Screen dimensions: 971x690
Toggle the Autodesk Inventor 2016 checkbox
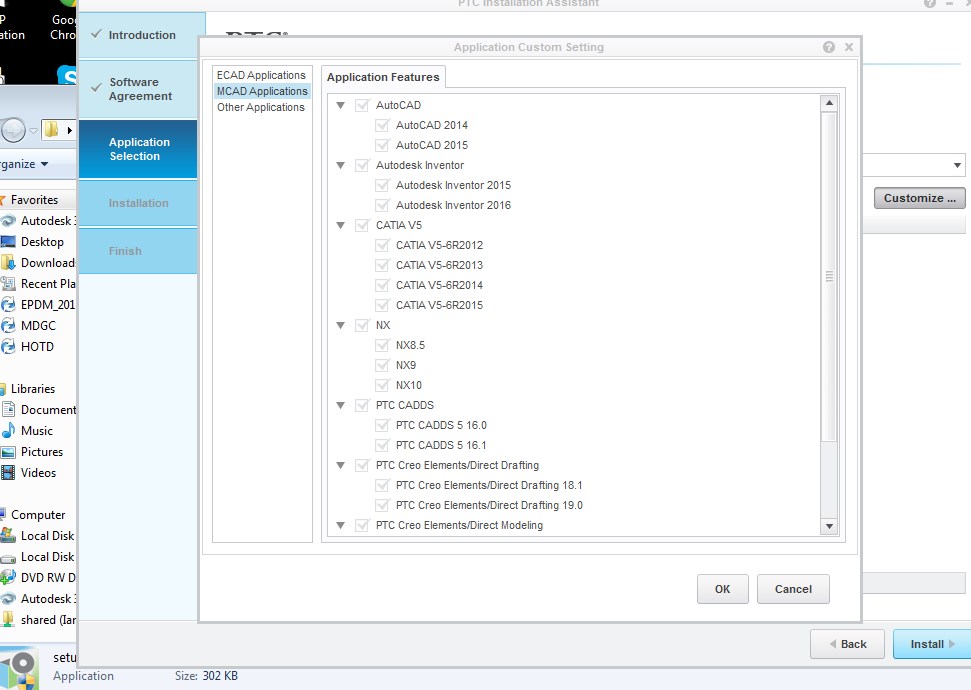382,205
